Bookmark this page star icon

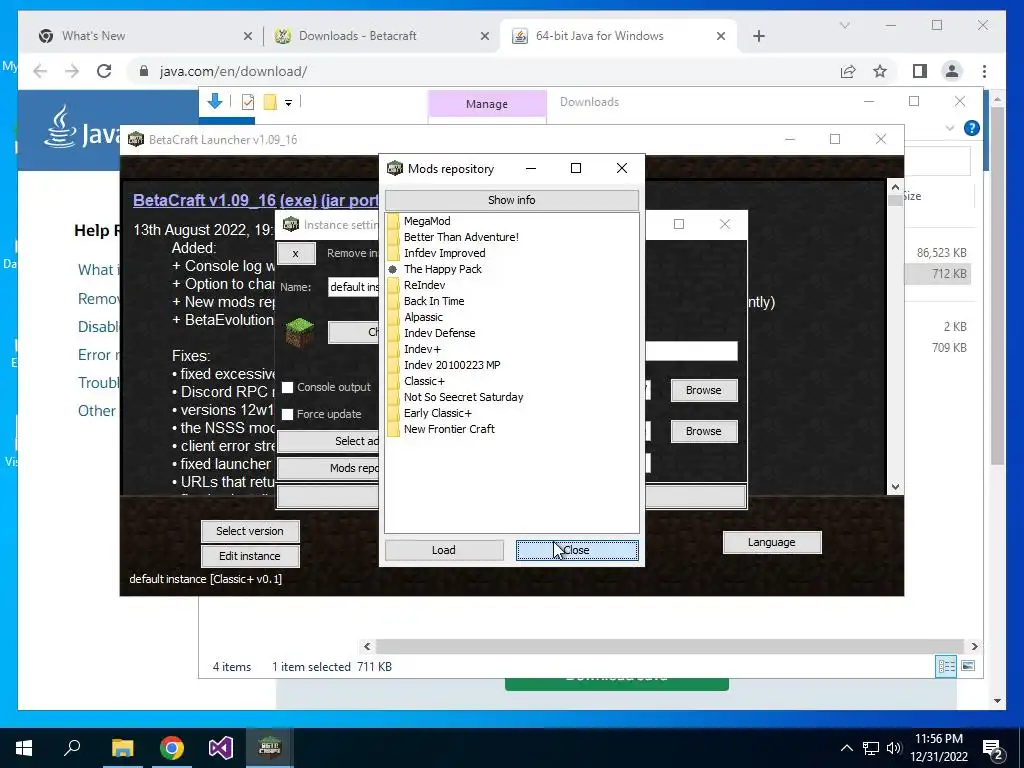pyautogui.click(x=880, y=71)
